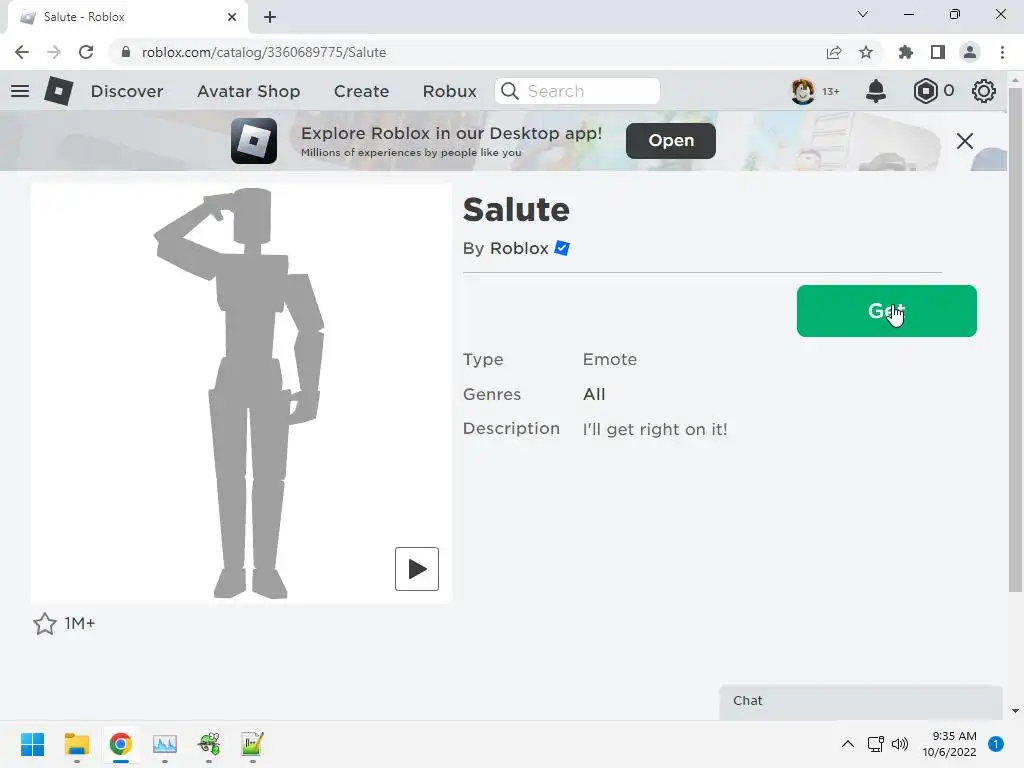
Task: Open the Discover page
Action: click(127, 91)
